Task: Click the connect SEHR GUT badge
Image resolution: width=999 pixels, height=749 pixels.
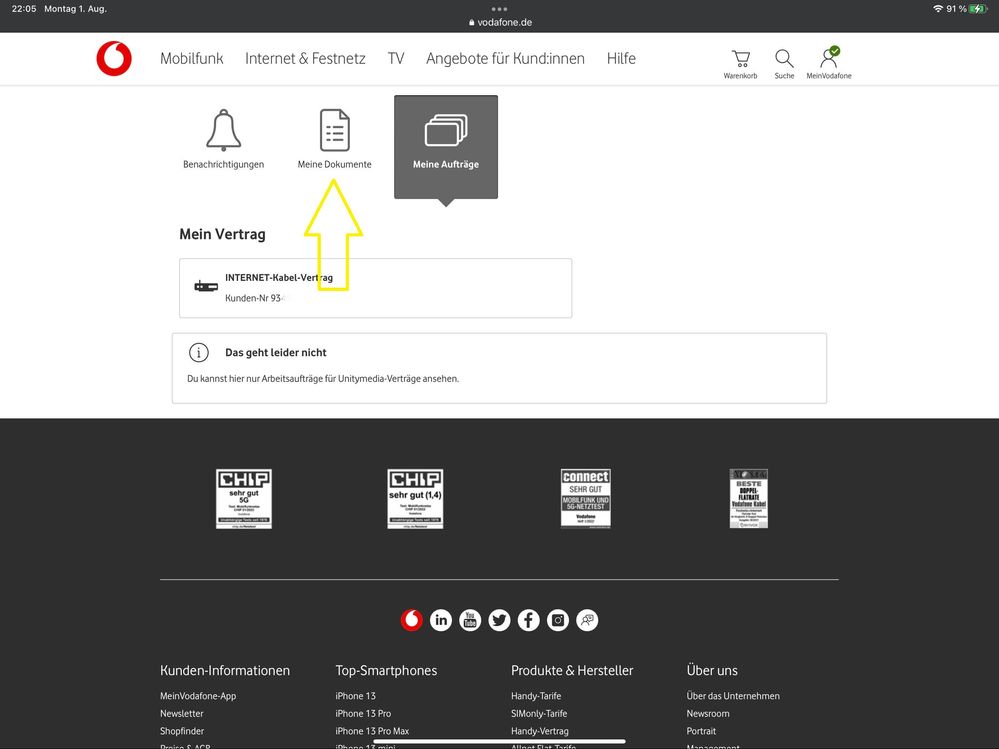Action: pos(586,499)
